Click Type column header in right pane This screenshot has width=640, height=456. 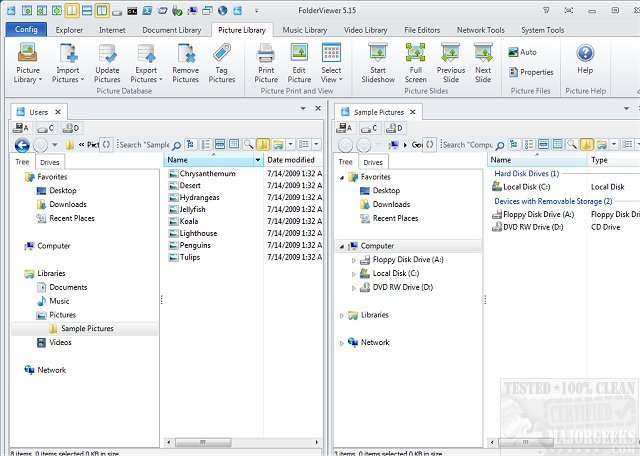click(613, 160)
